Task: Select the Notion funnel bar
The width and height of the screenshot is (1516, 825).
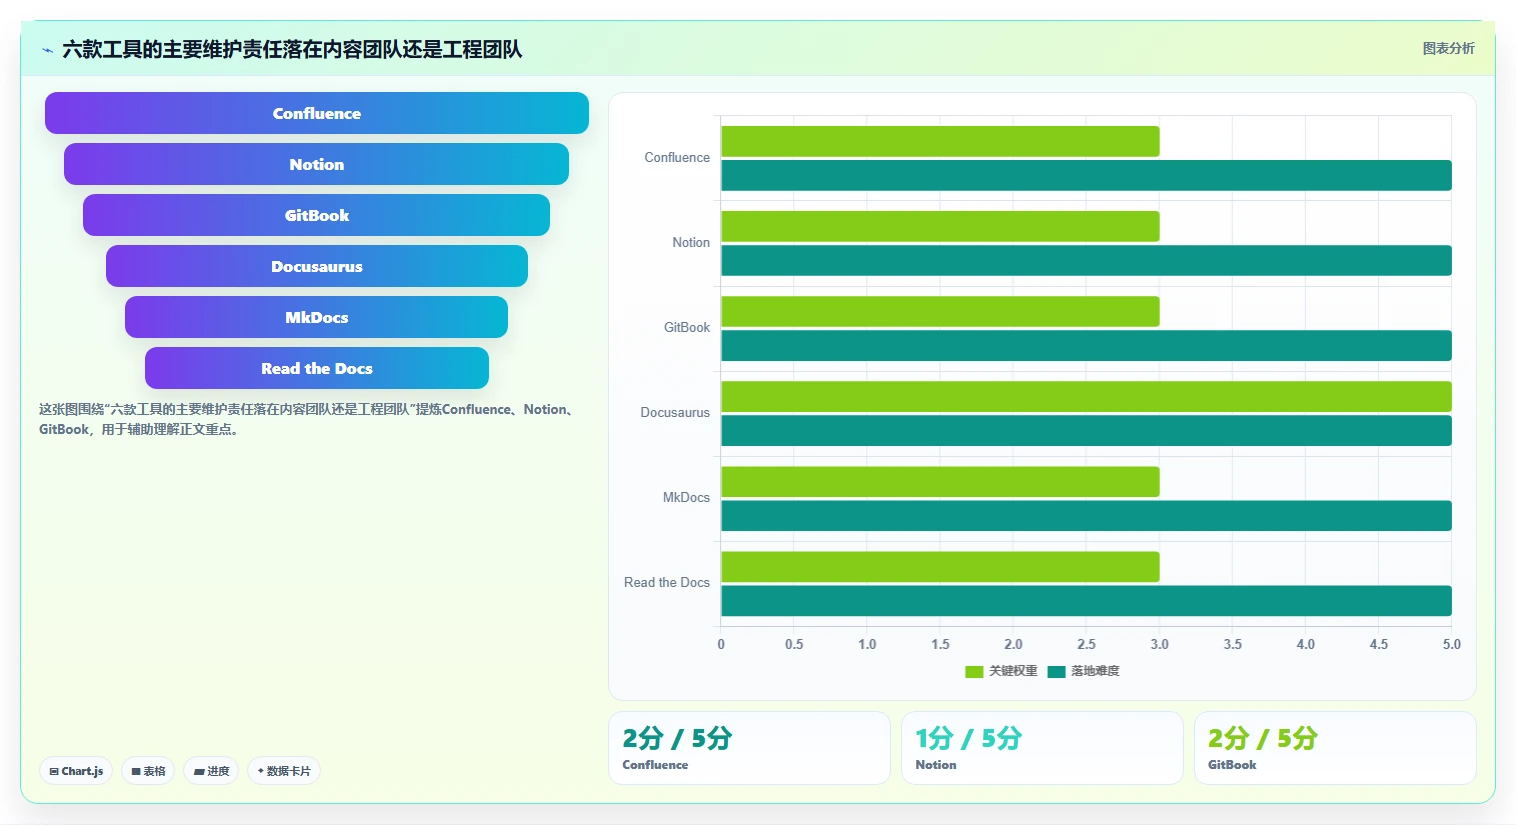Action: pos(316,164)
